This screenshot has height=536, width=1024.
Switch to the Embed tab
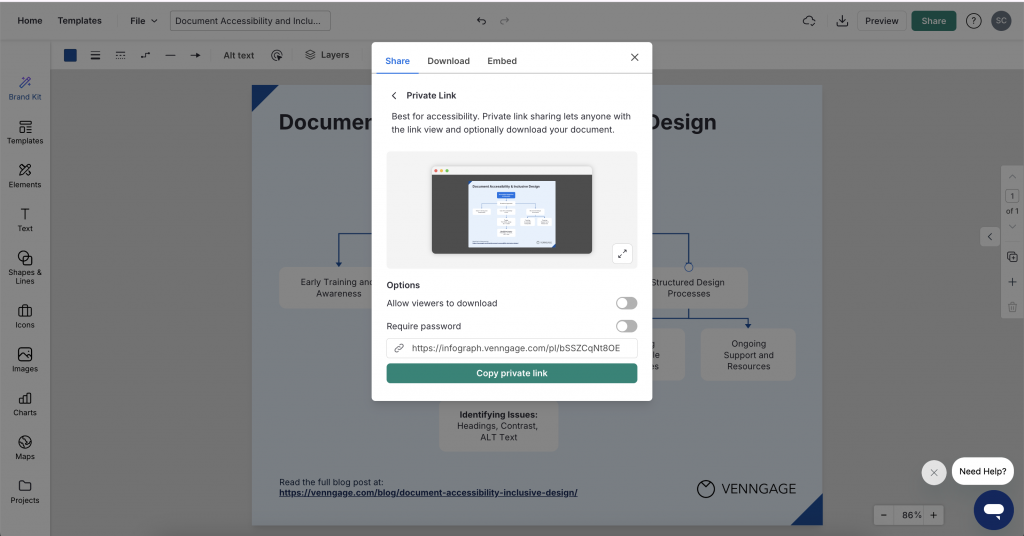coord(502,61)
